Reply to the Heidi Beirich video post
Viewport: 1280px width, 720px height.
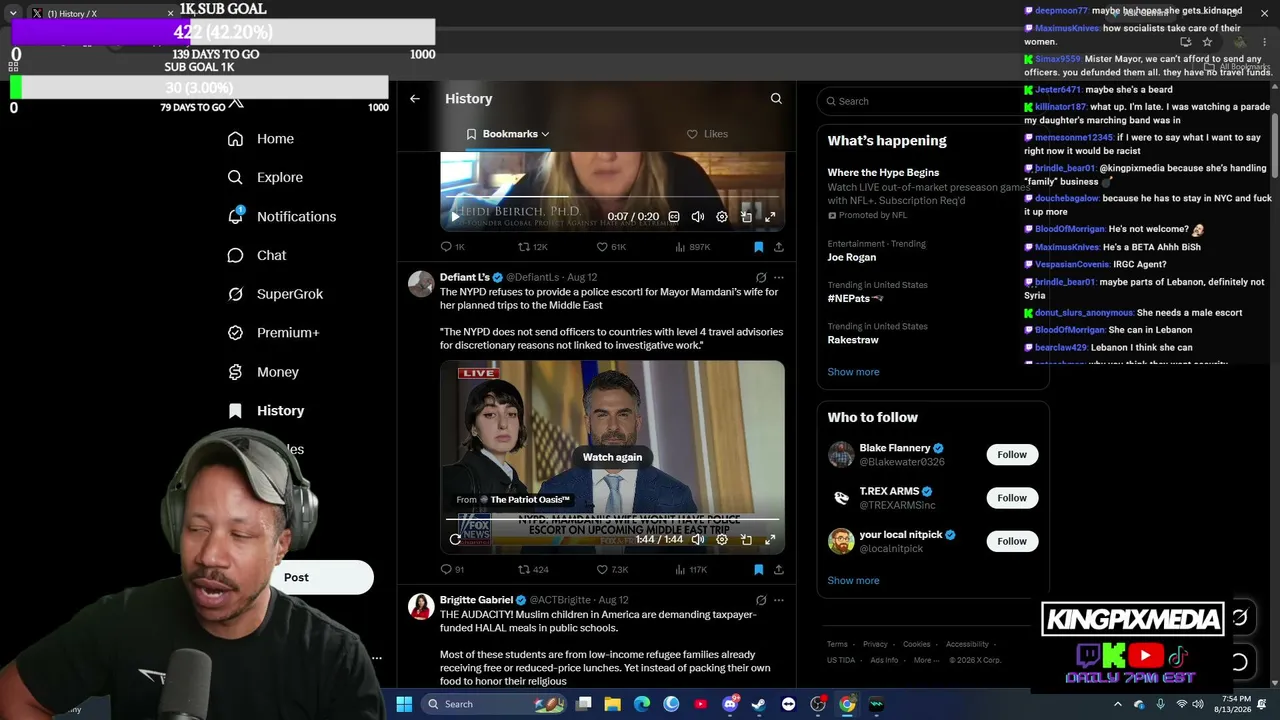click(x=453, y=246)
